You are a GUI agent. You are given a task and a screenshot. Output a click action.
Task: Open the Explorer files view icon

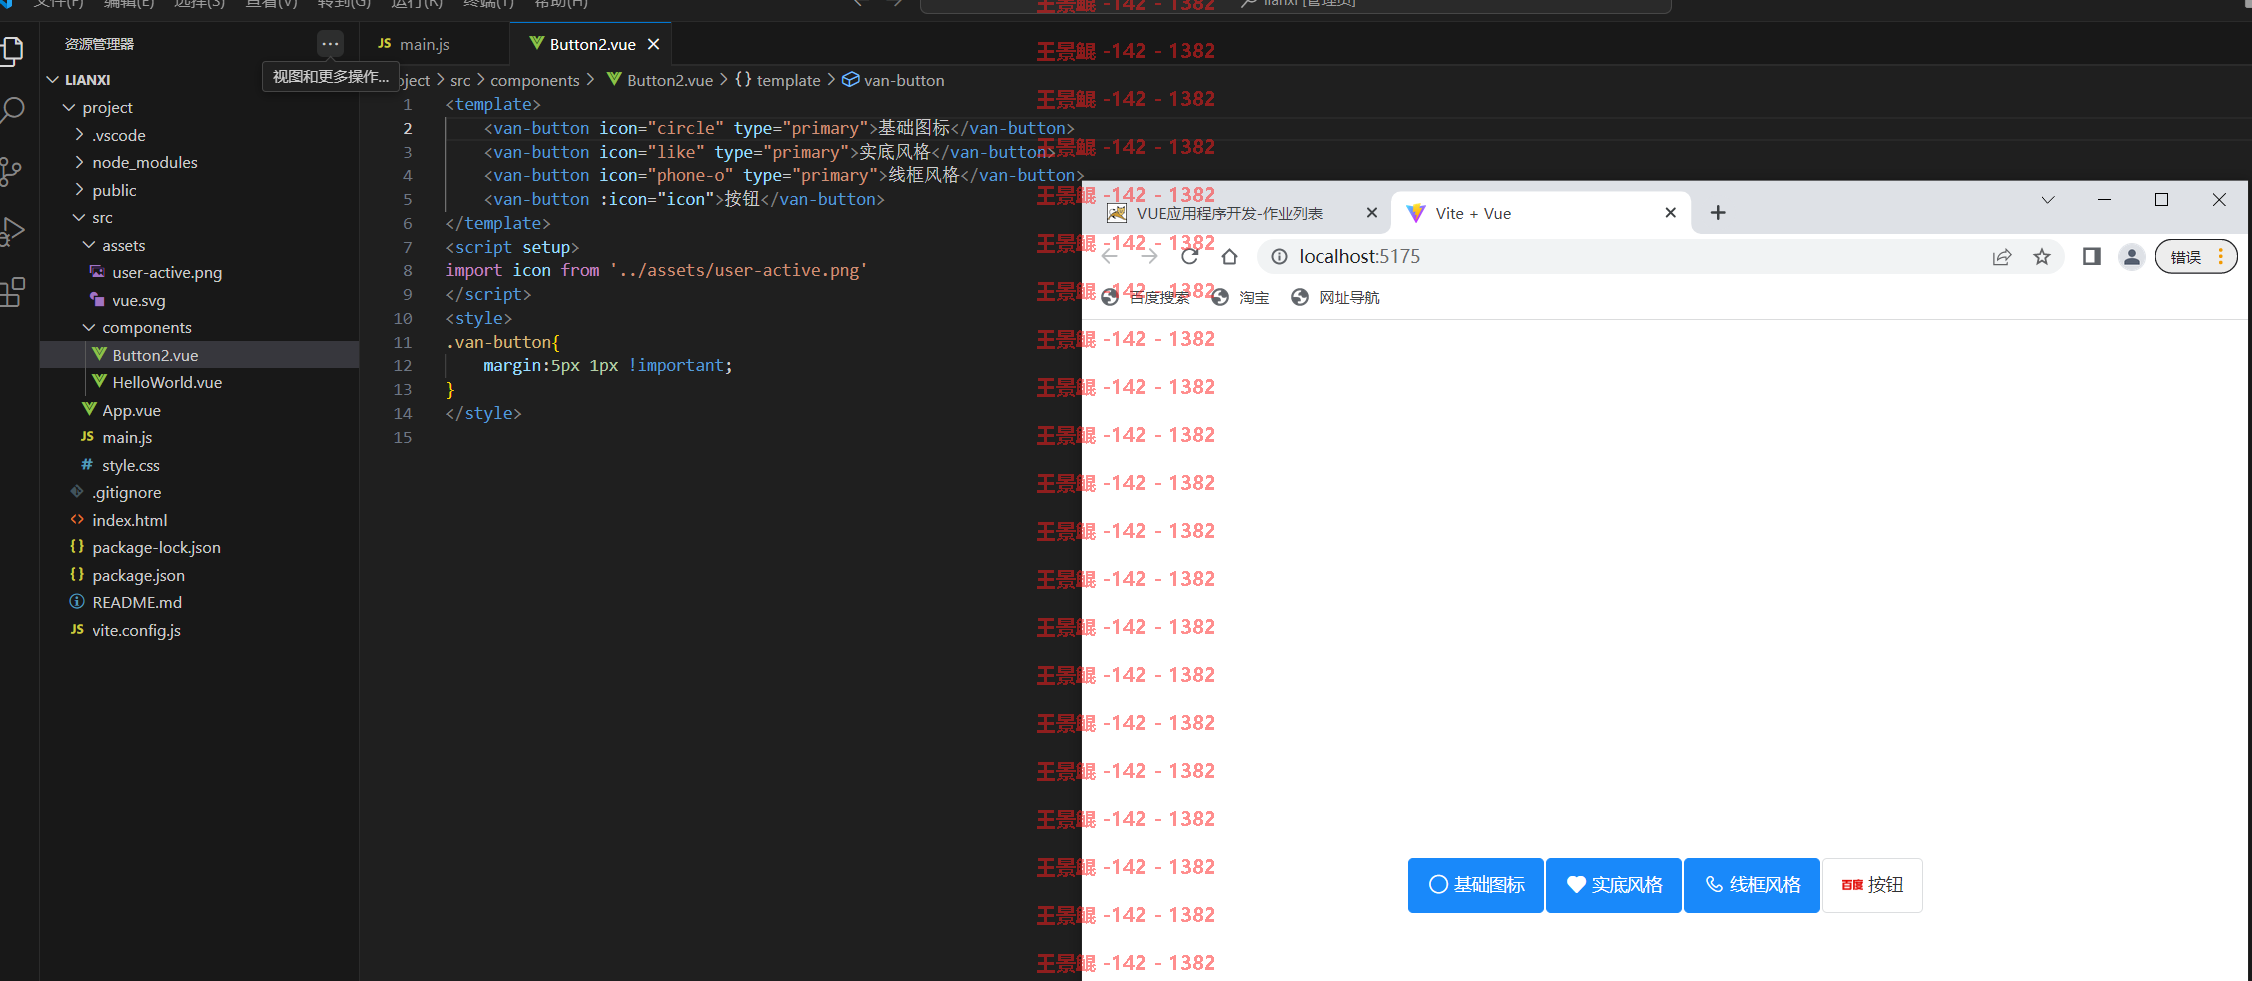12,50
